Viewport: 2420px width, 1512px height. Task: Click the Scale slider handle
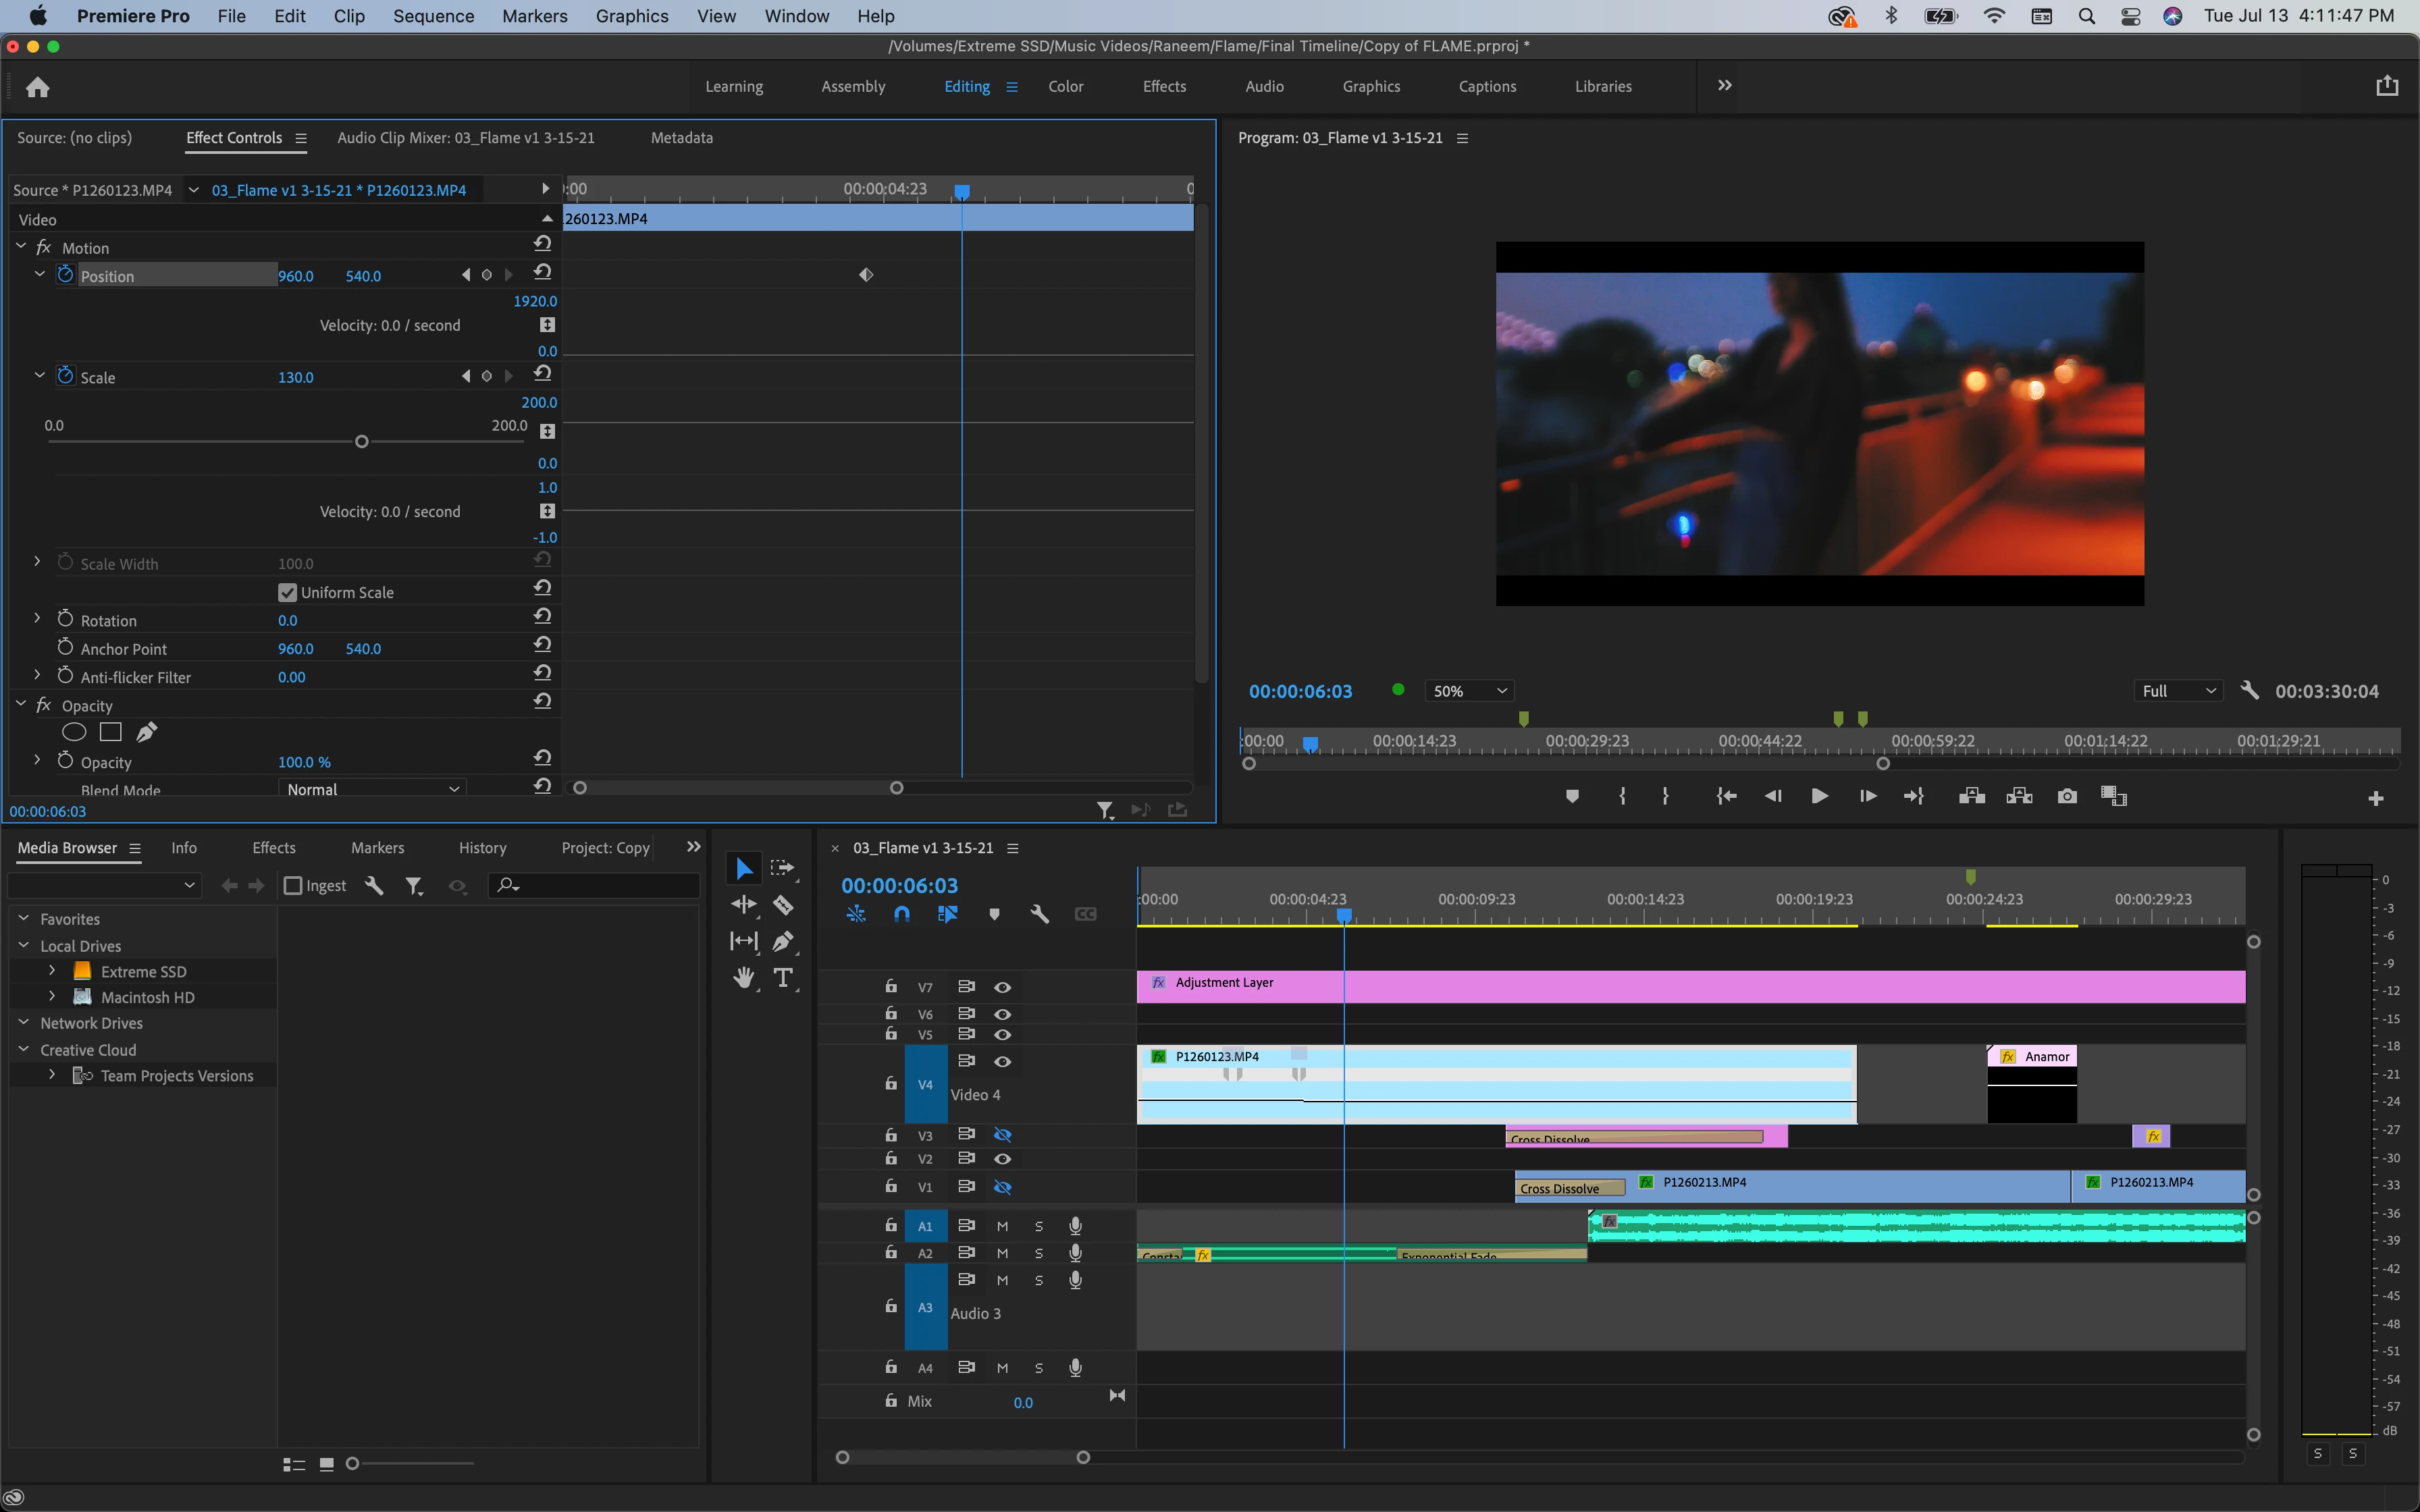point(362,441)
